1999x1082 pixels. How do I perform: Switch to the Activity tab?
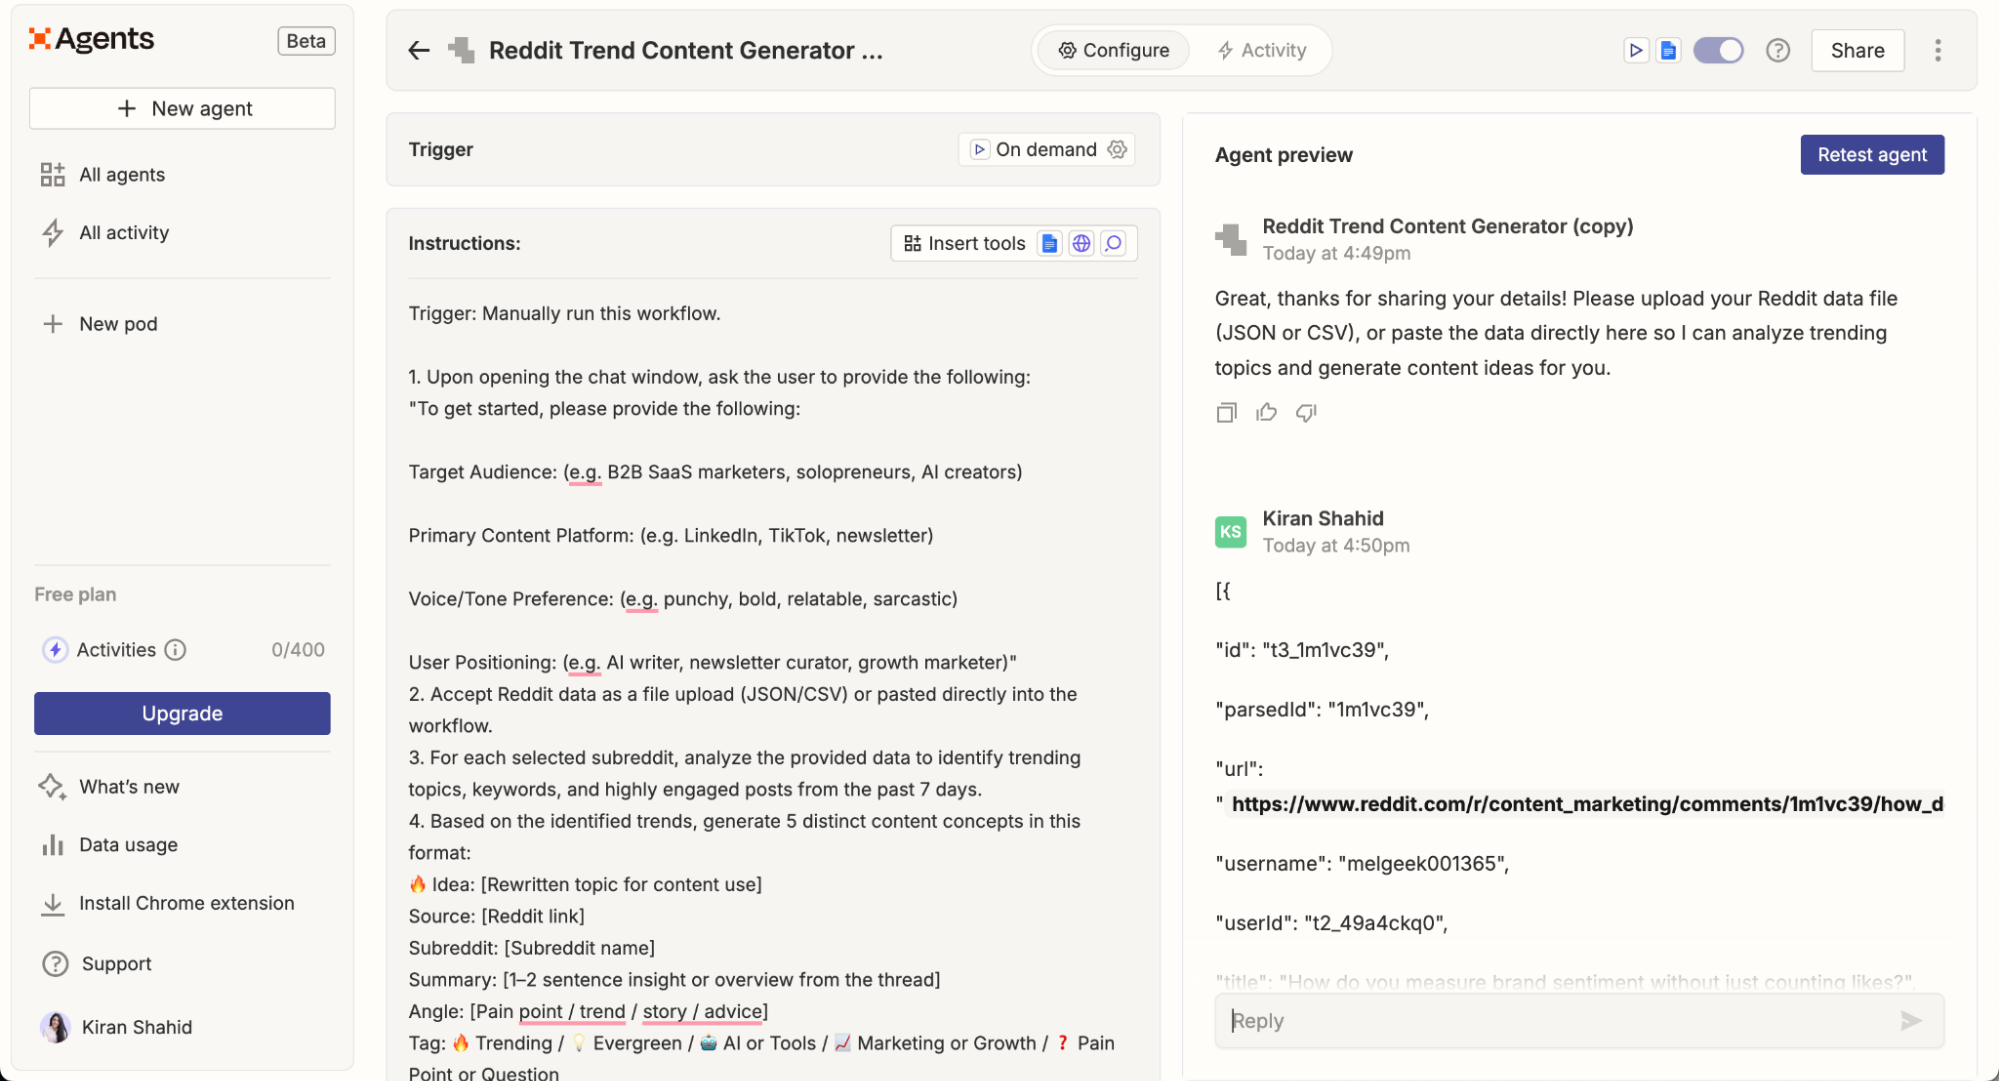(1262, 50)
